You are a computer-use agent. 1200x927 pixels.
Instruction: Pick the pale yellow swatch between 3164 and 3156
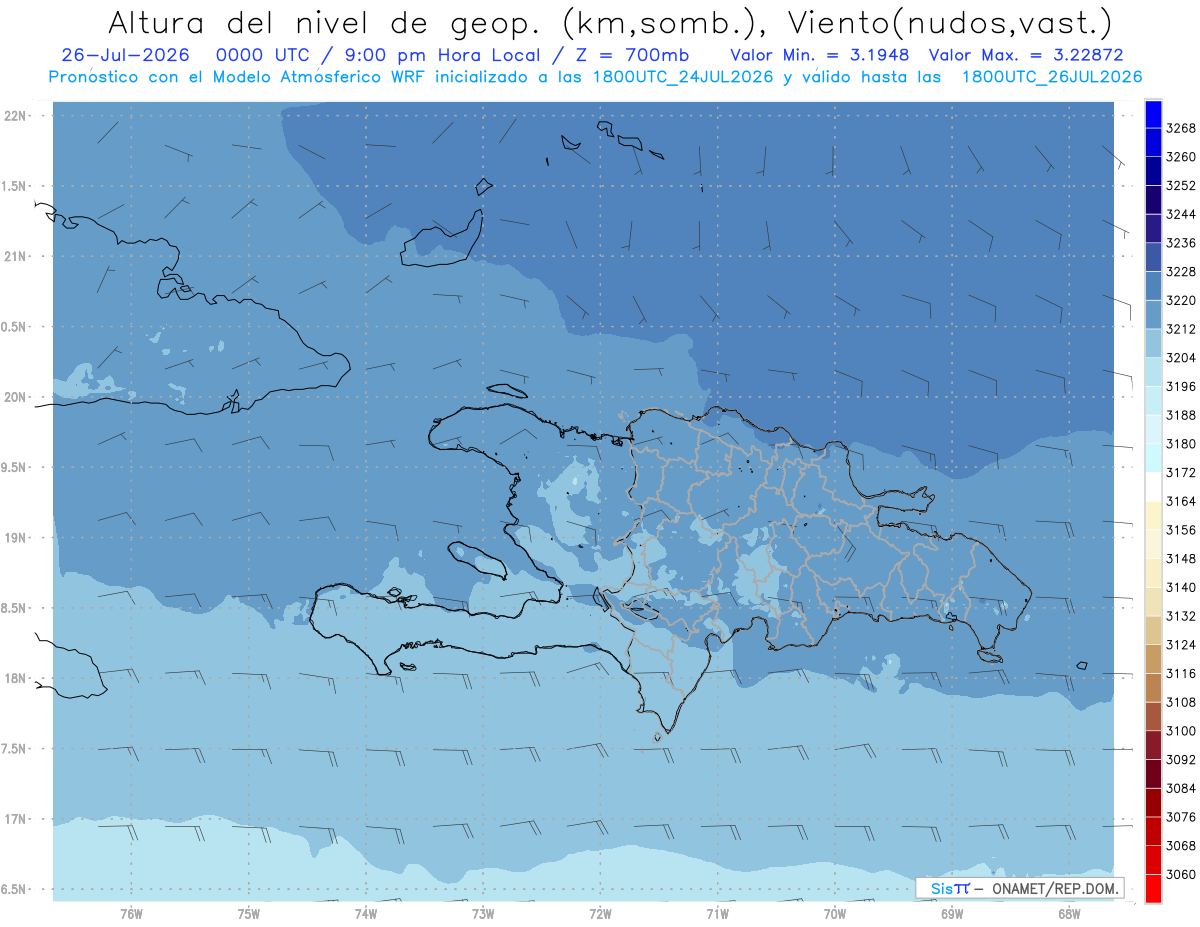[1153, 516]
